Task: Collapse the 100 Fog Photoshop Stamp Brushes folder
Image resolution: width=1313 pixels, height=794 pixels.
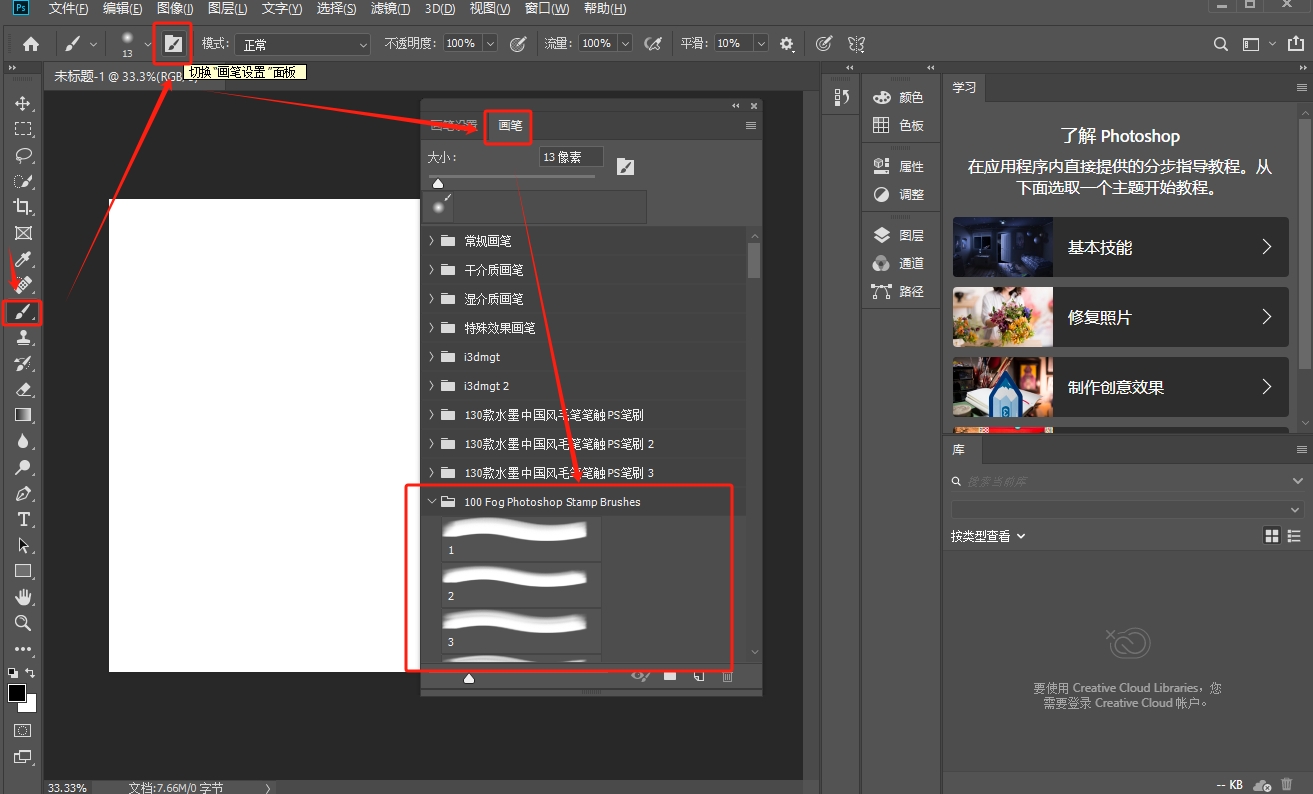Action: (431, 502)
